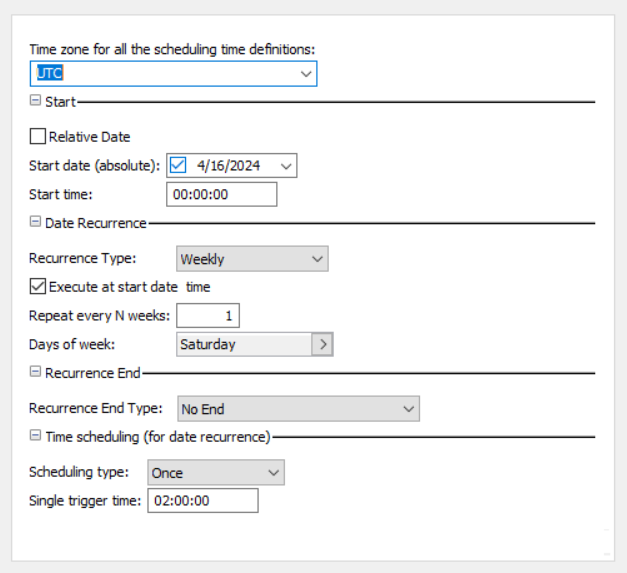The height and width of the screenshot is (573, 627).
Task: Open the Scheduling type dropdown
Action: click(x=273, y=473)
